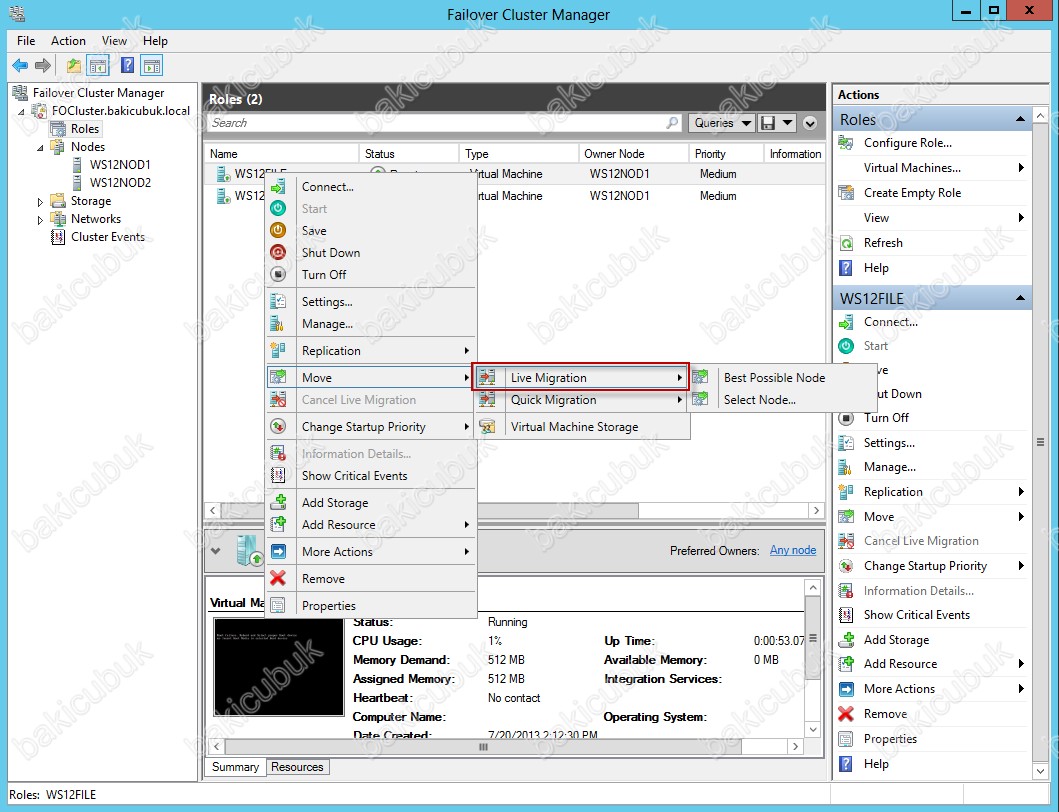Click the Priority column header
1059x812 pixels.
[725, 153]
